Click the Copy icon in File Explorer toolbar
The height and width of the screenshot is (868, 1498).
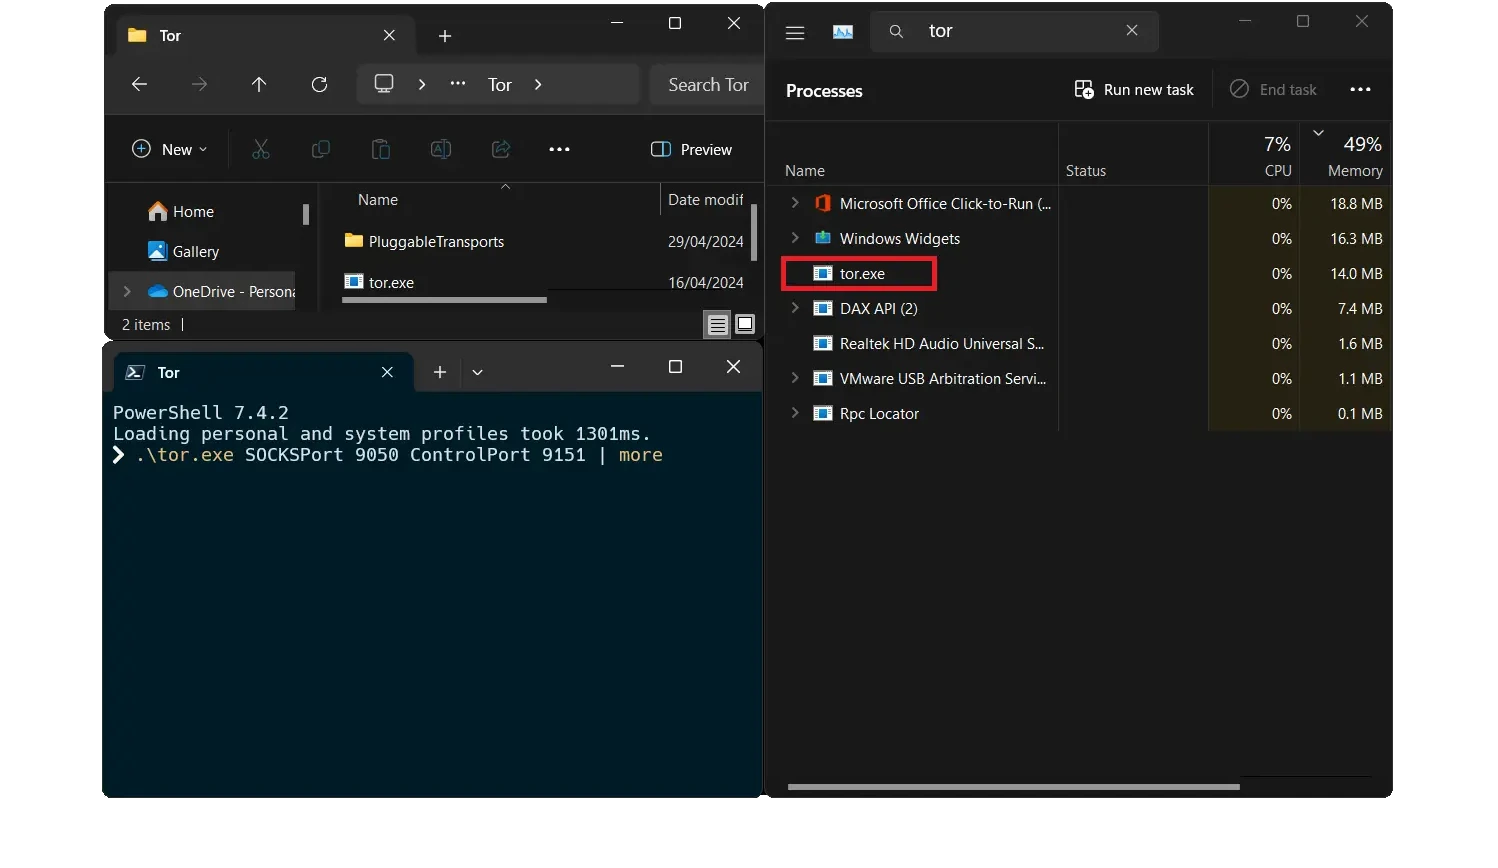[x=321, y=149]
